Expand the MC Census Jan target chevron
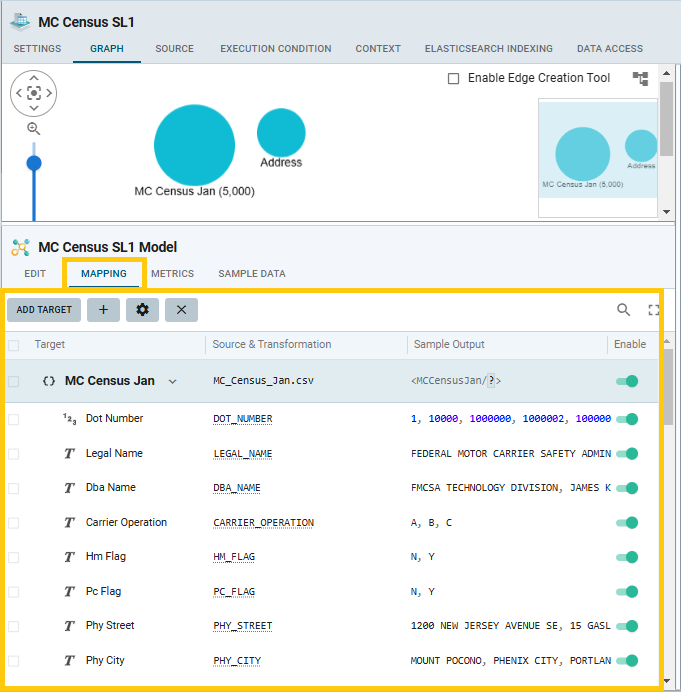681x692 pixels. coord(173,381)
